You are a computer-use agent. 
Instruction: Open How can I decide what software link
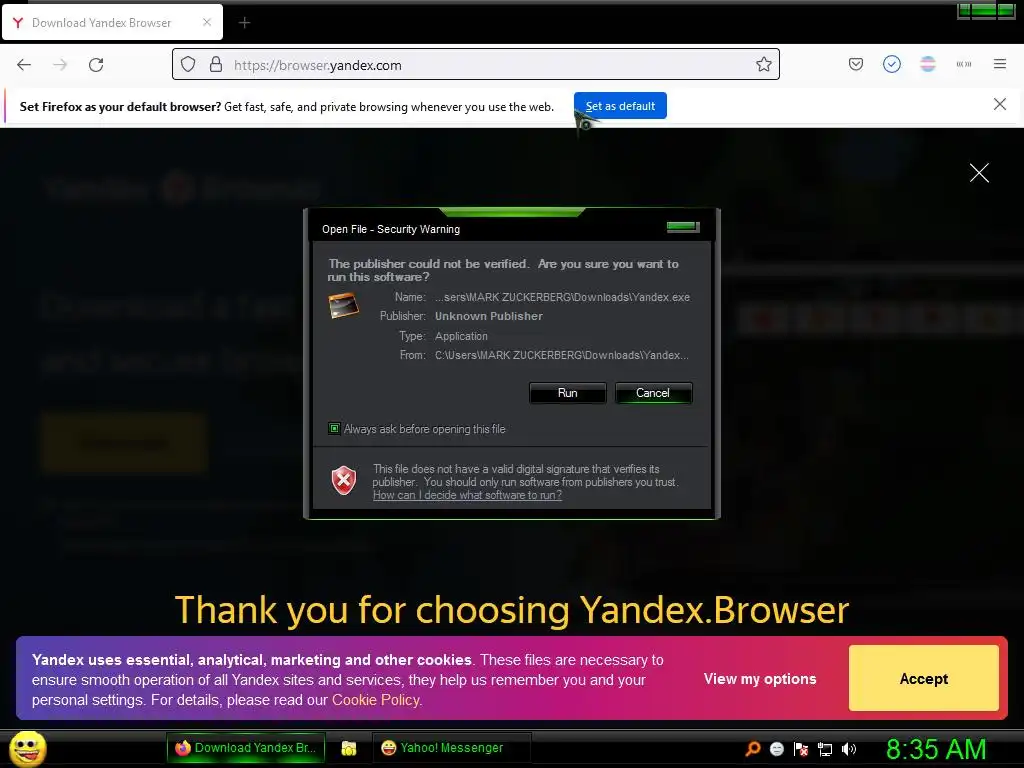click(x=468, y=495)
